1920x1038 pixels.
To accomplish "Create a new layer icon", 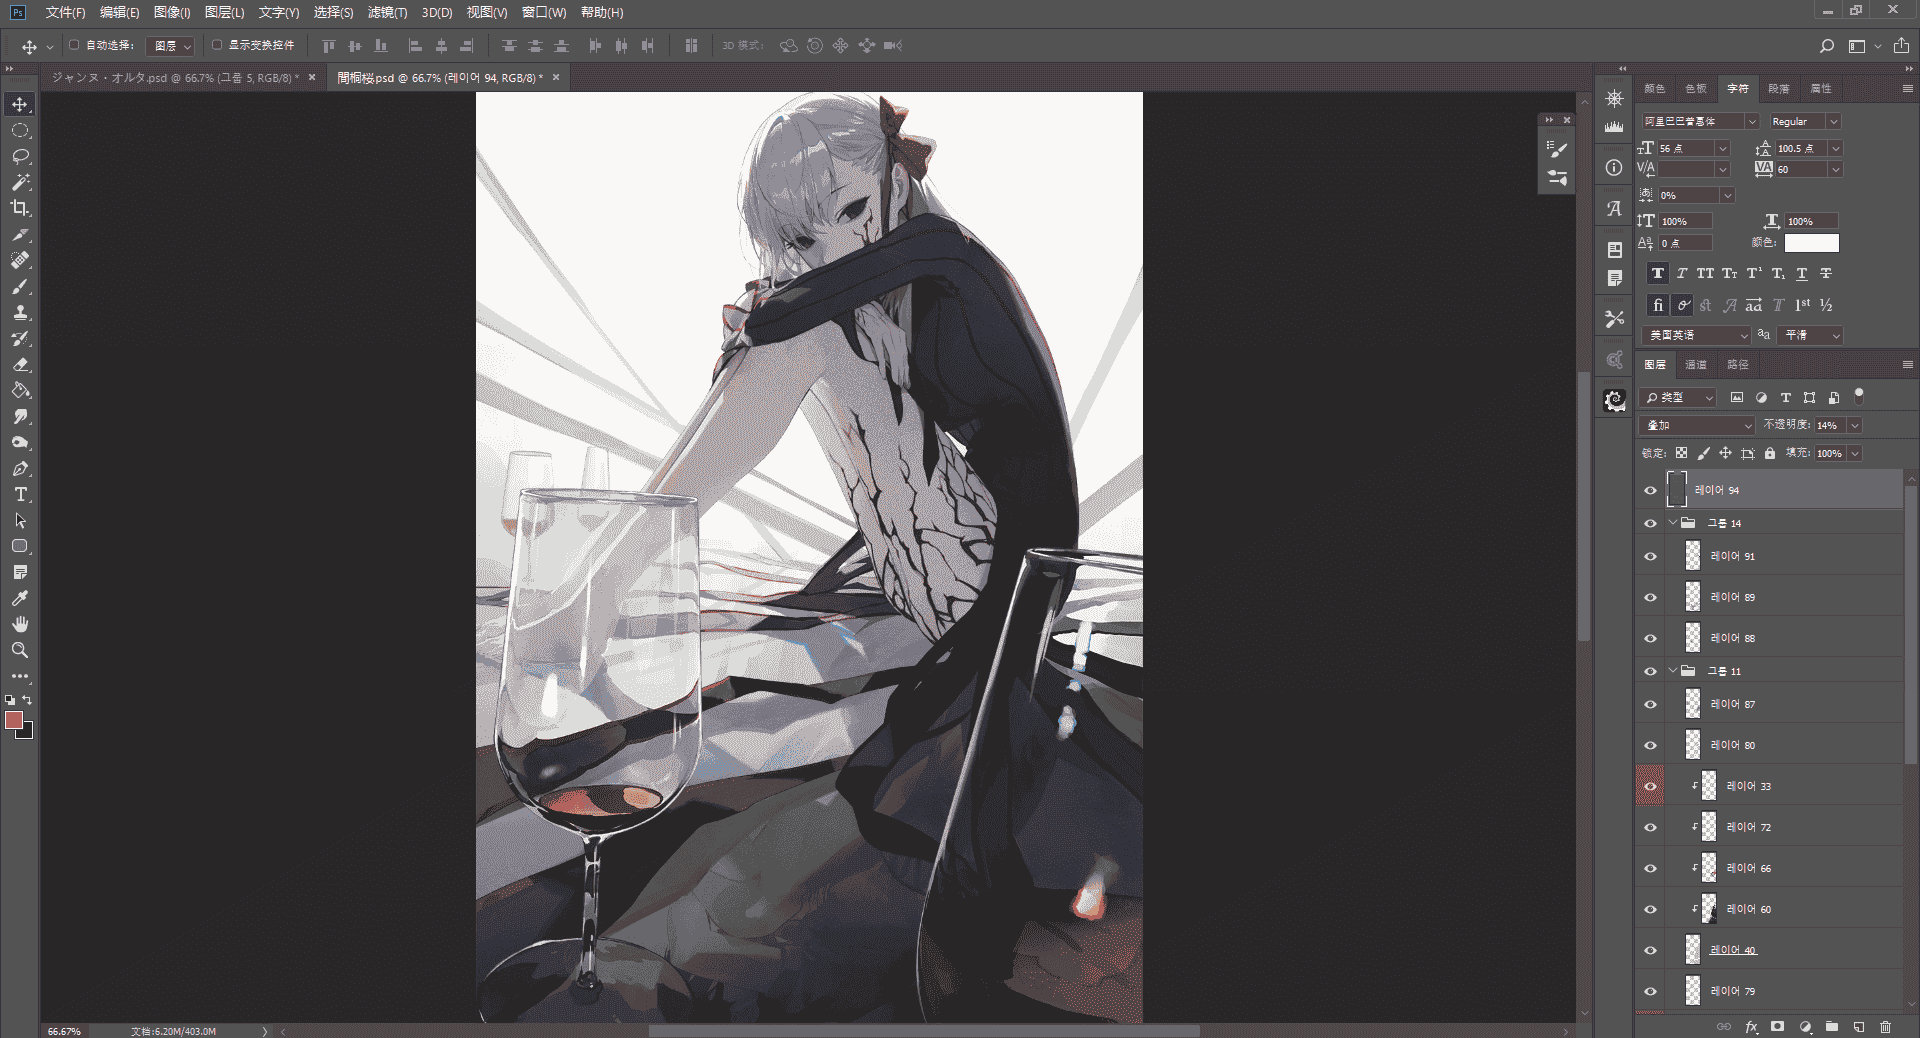I will (1858, 1027).
